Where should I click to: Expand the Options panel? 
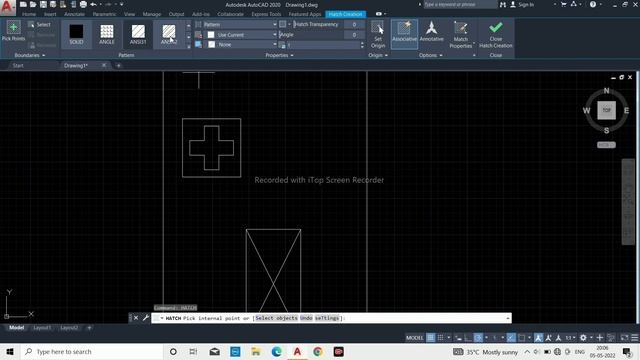(x=430, y=55)
